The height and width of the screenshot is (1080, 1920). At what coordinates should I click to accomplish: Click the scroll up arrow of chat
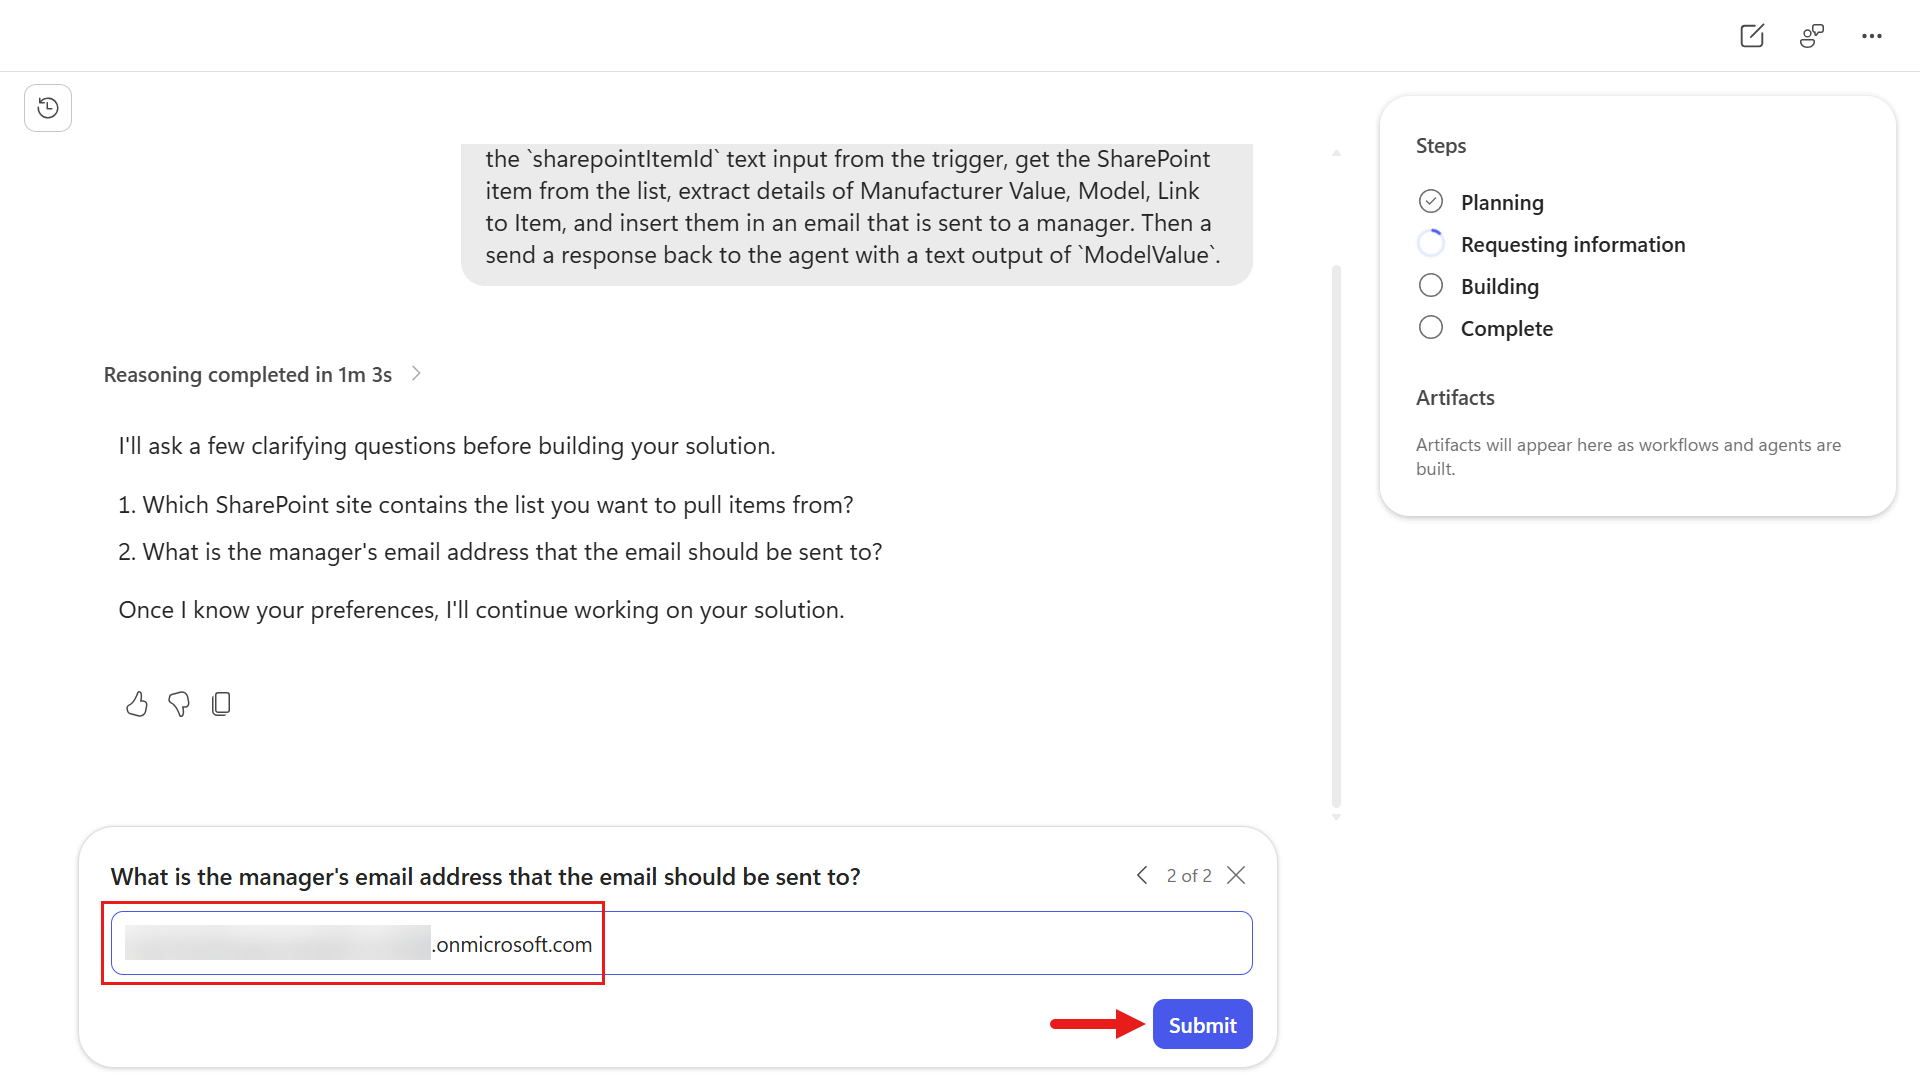click(1336, 153)
